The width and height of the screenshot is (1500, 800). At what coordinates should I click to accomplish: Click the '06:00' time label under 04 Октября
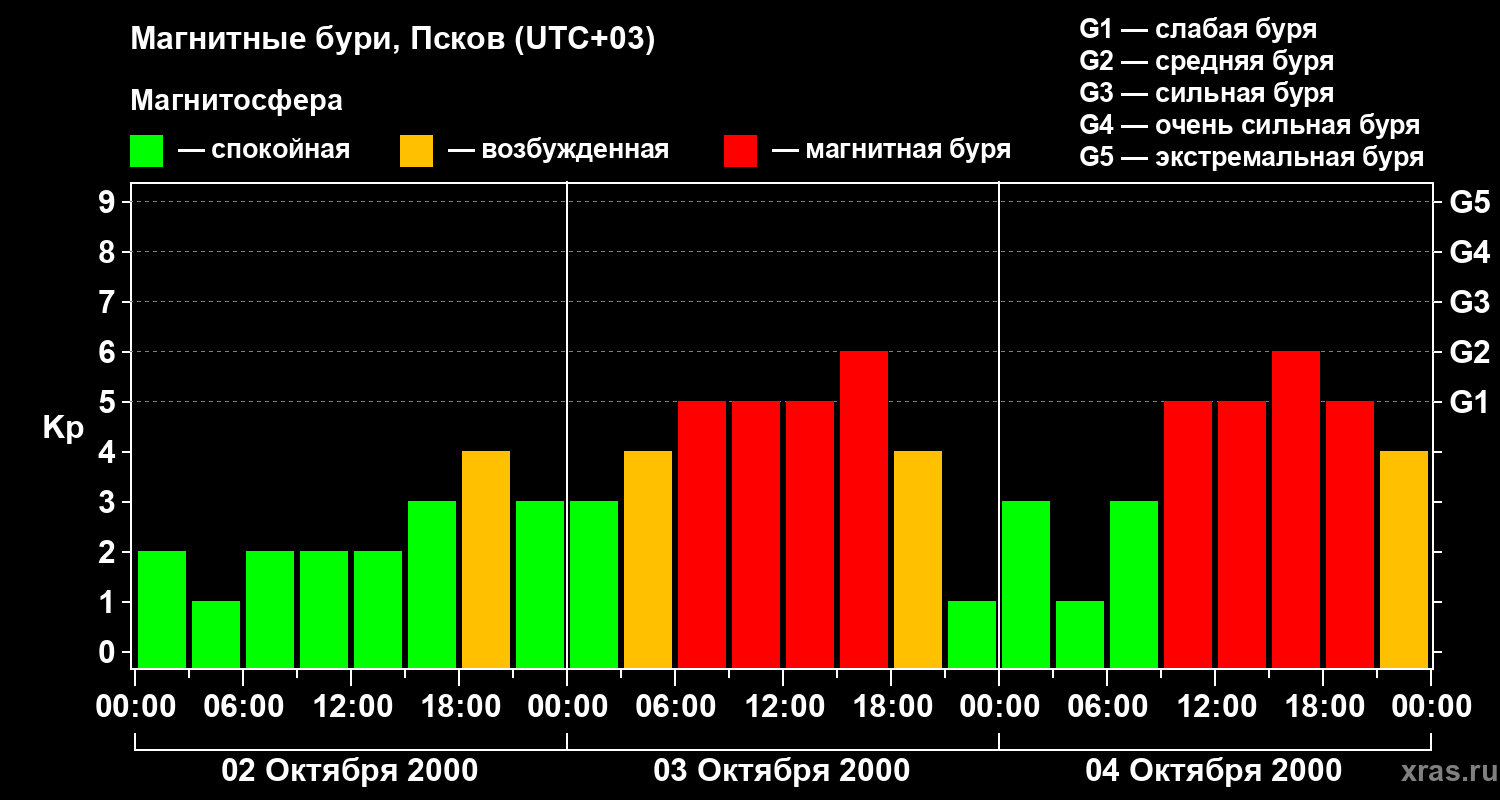(1107, 707)
